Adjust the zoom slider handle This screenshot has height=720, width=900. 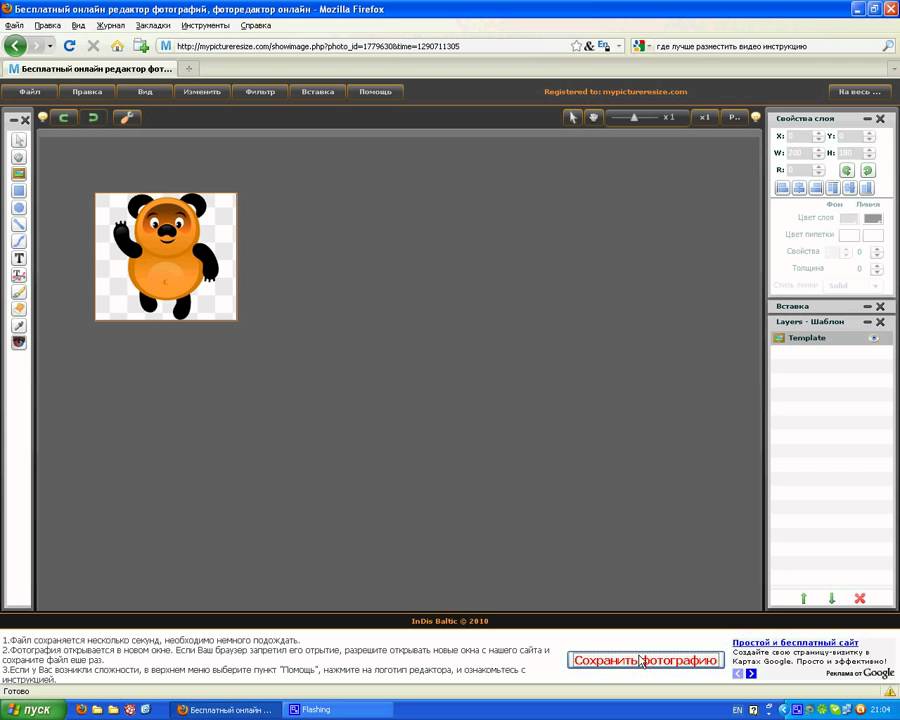coord(634,117)
